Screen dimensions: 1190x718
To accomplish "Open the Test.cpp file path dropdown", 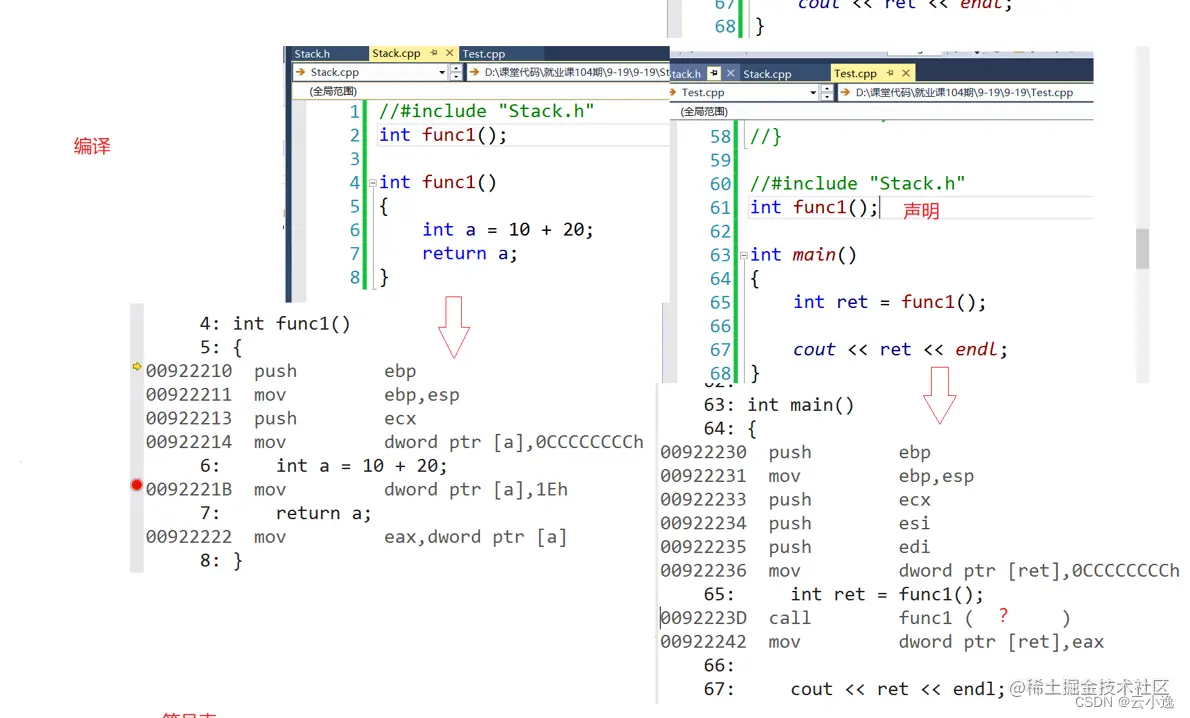I will [964, 93].
